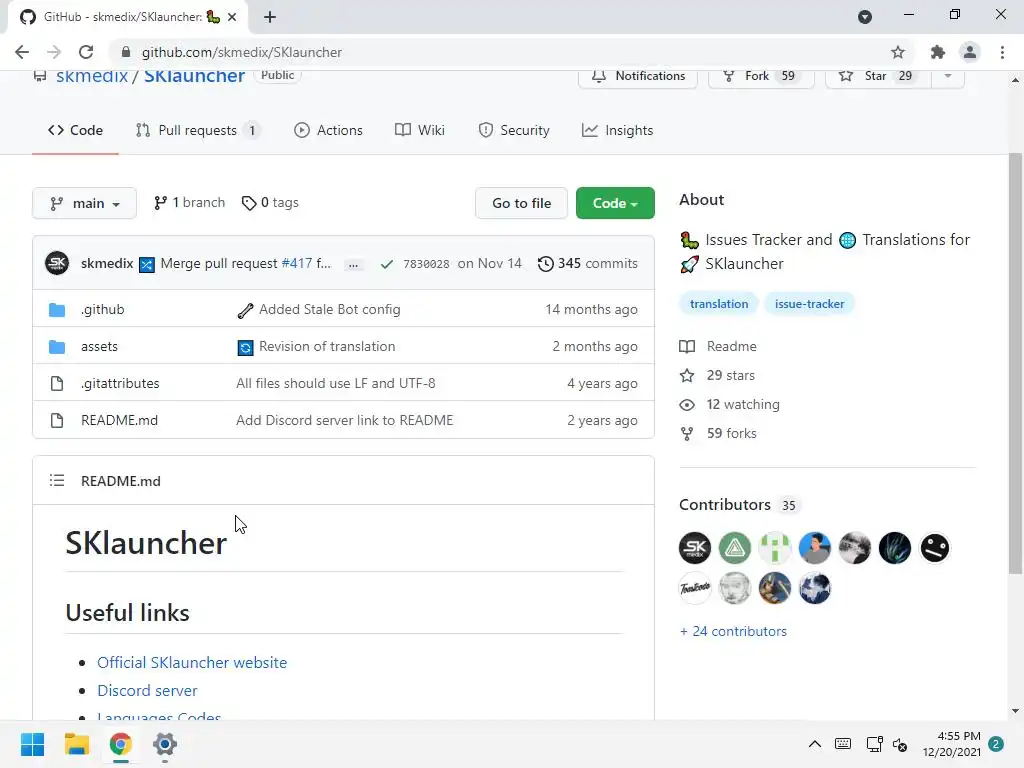The image size is (1024, 768).
Task: Open the Pull requests tab
Action: point(198,130)
